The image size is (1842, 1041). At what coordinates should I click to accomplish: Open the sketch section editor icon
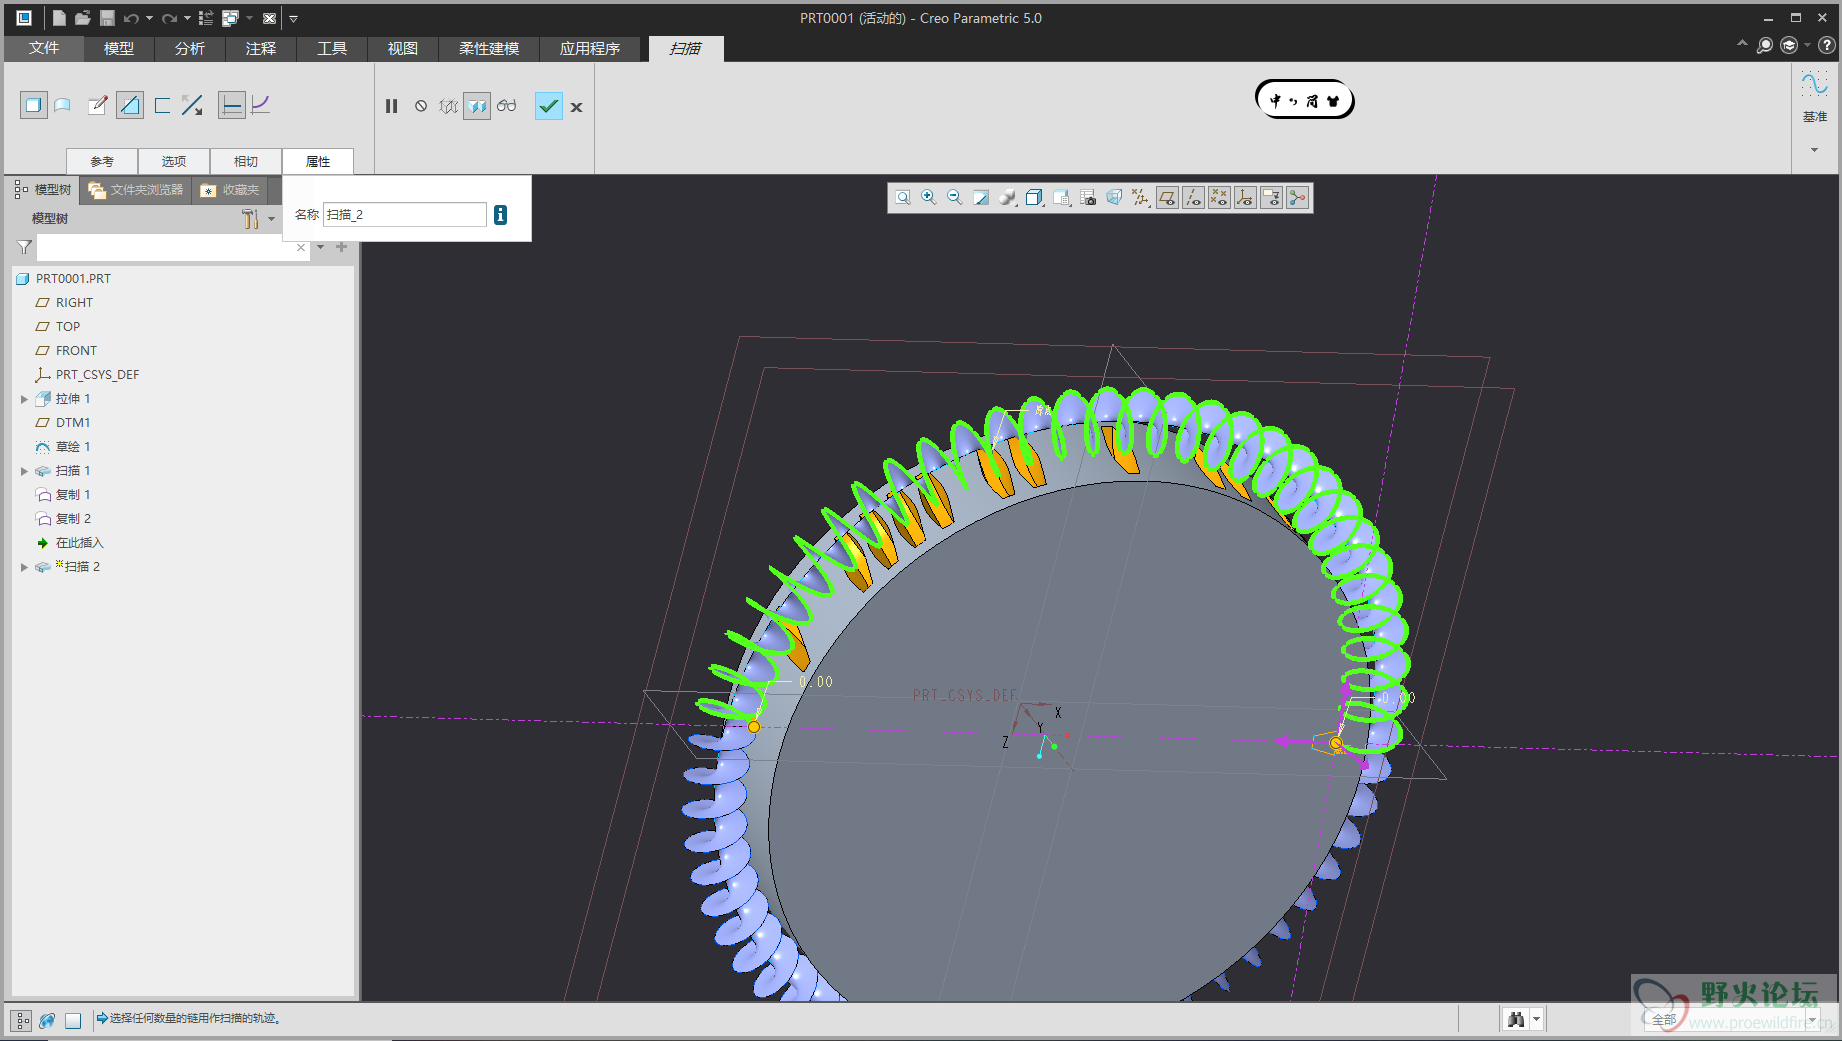[x=97, y=105]
